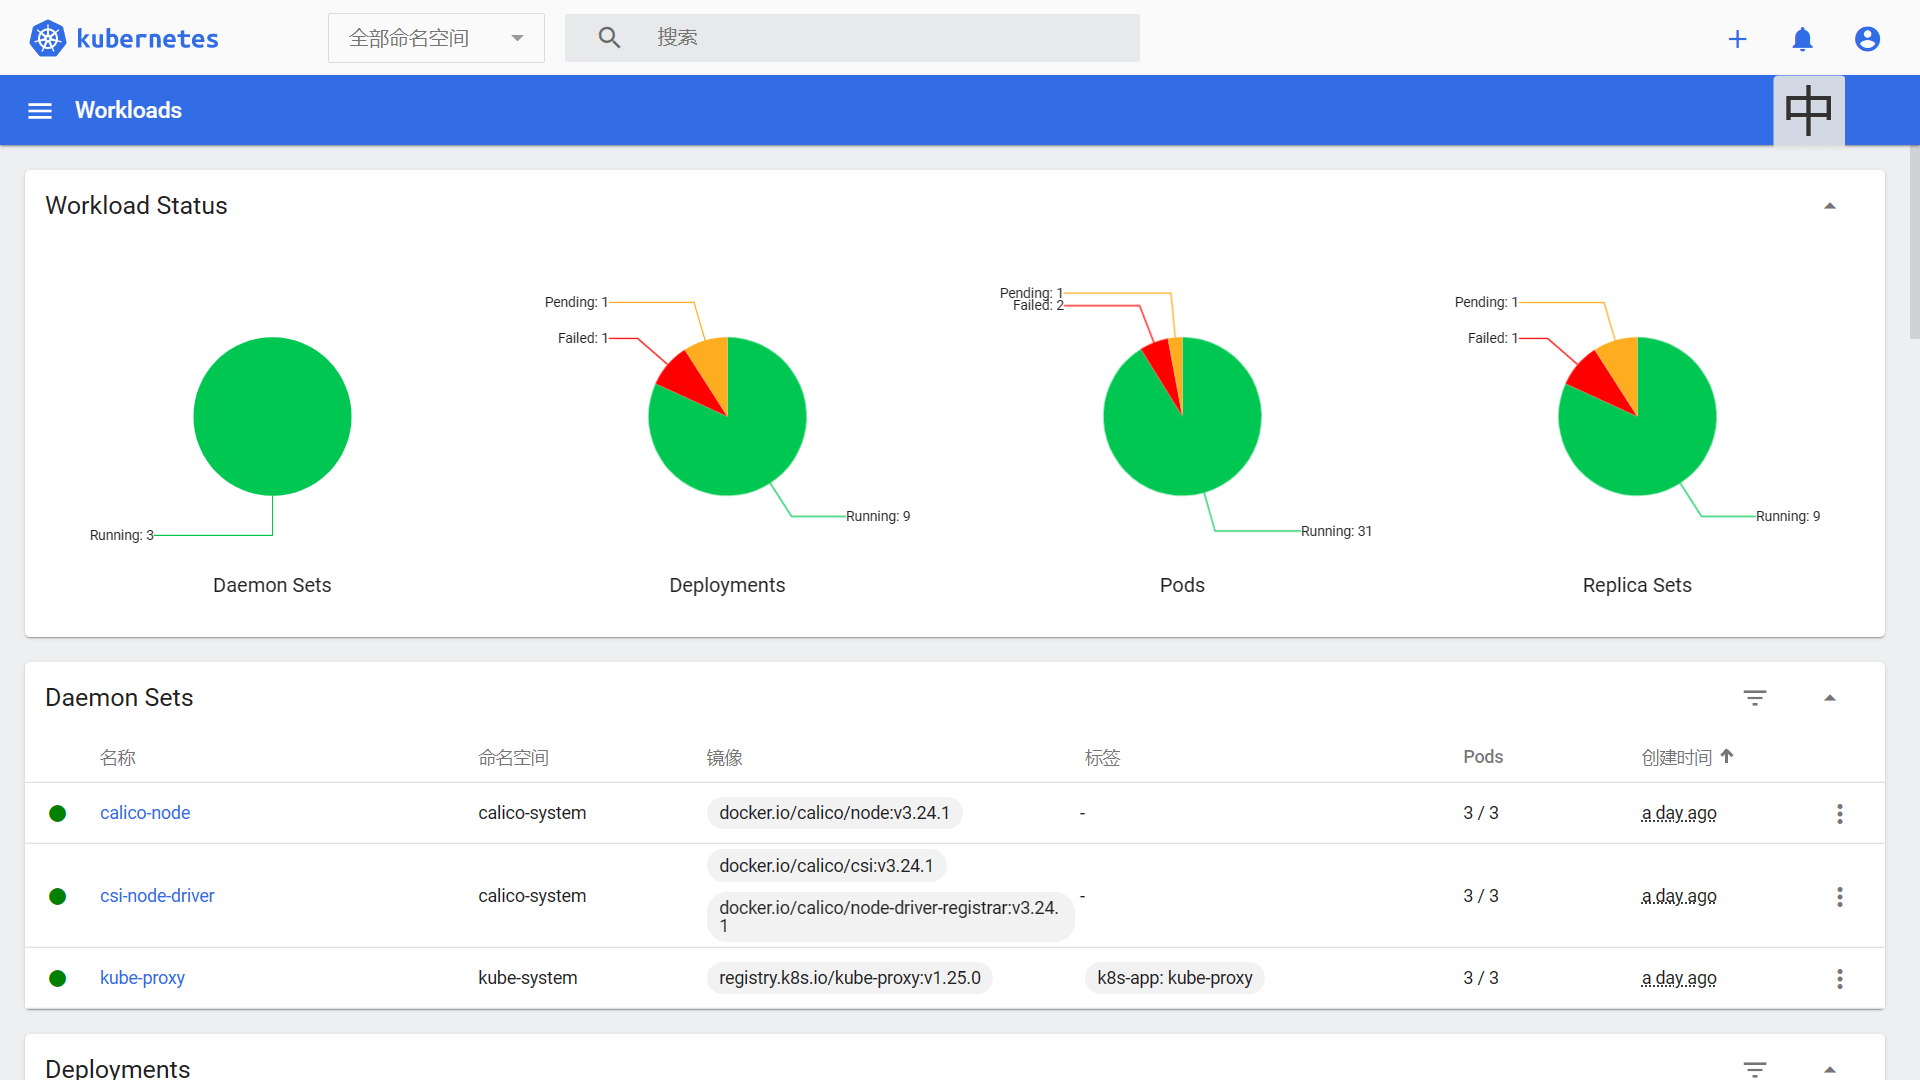Collapse the Daemon Sets section

(x=1830, y=697)
